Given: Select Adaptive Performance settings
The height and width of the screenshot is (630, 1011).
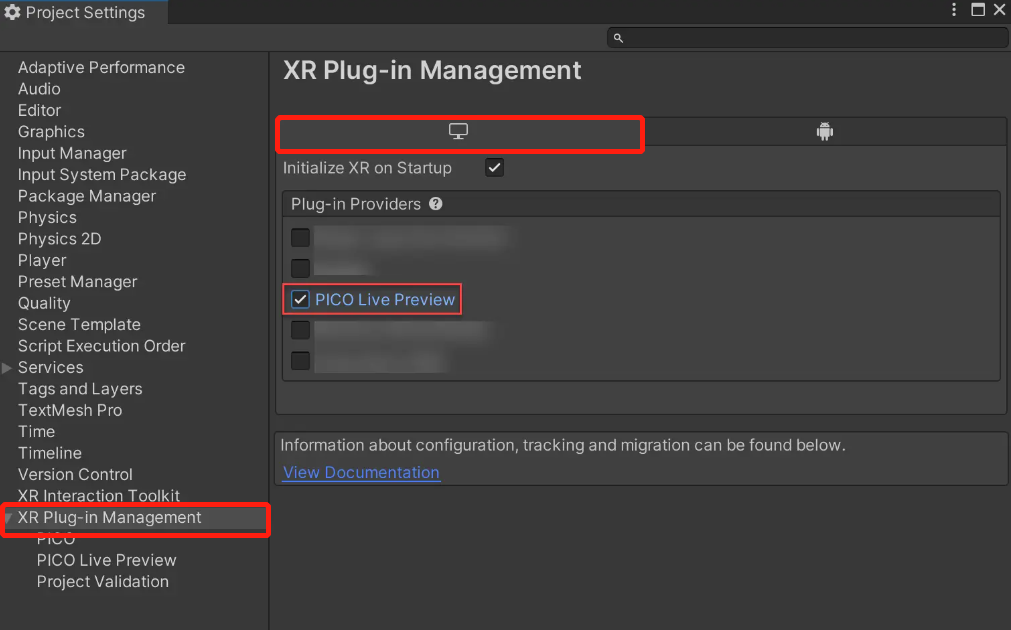Looking at the screenshot, I should tap(101, 67).
